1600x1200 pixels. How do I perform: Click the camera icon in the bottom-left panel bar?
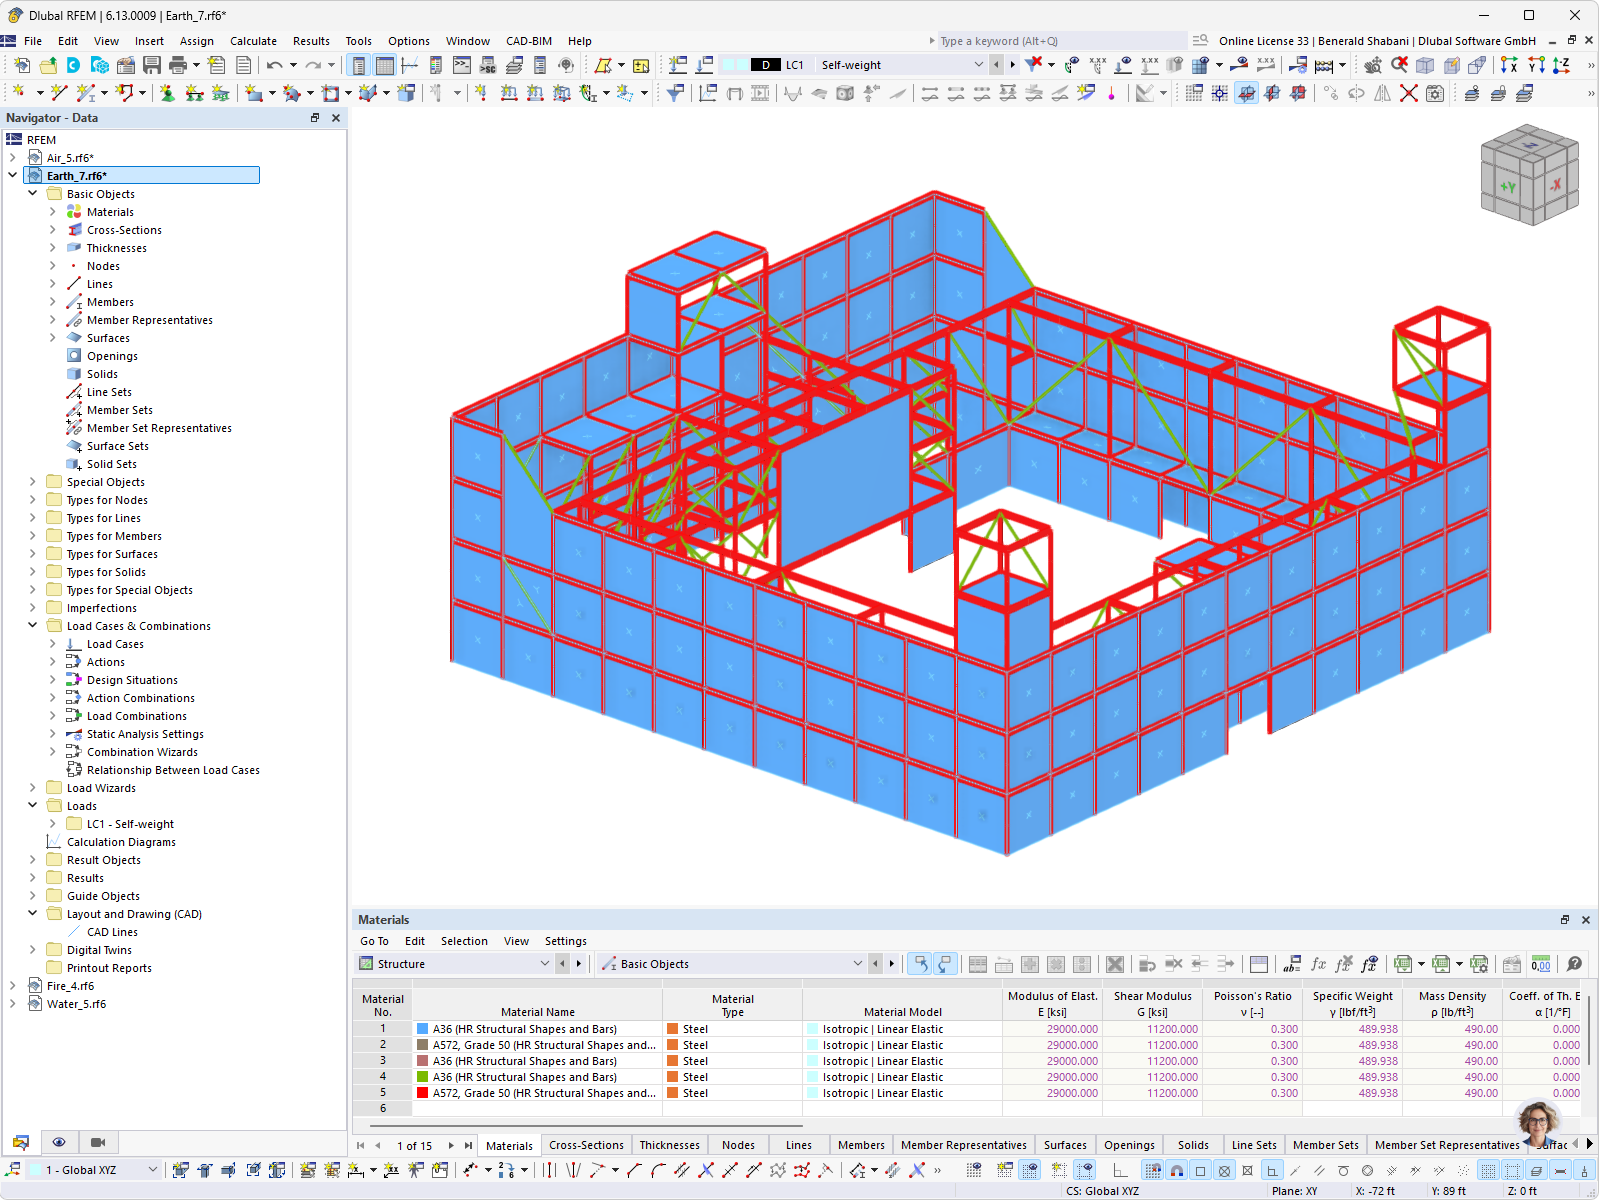(x=97, y=1142)
